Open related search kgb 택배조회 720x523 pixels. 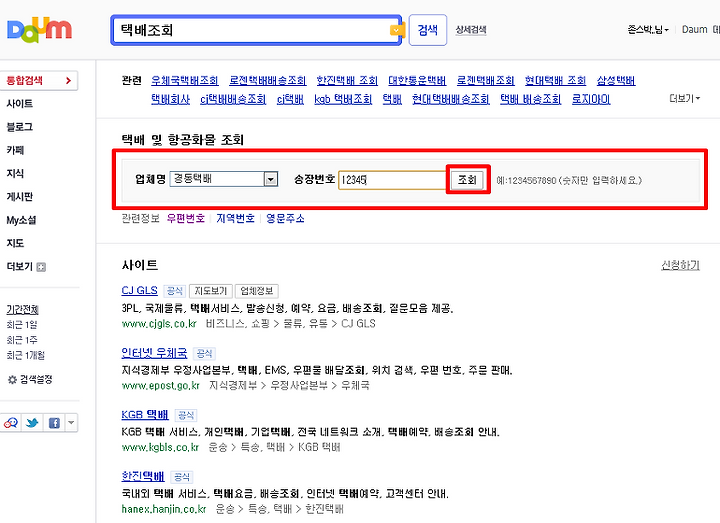tap(343, 99)
